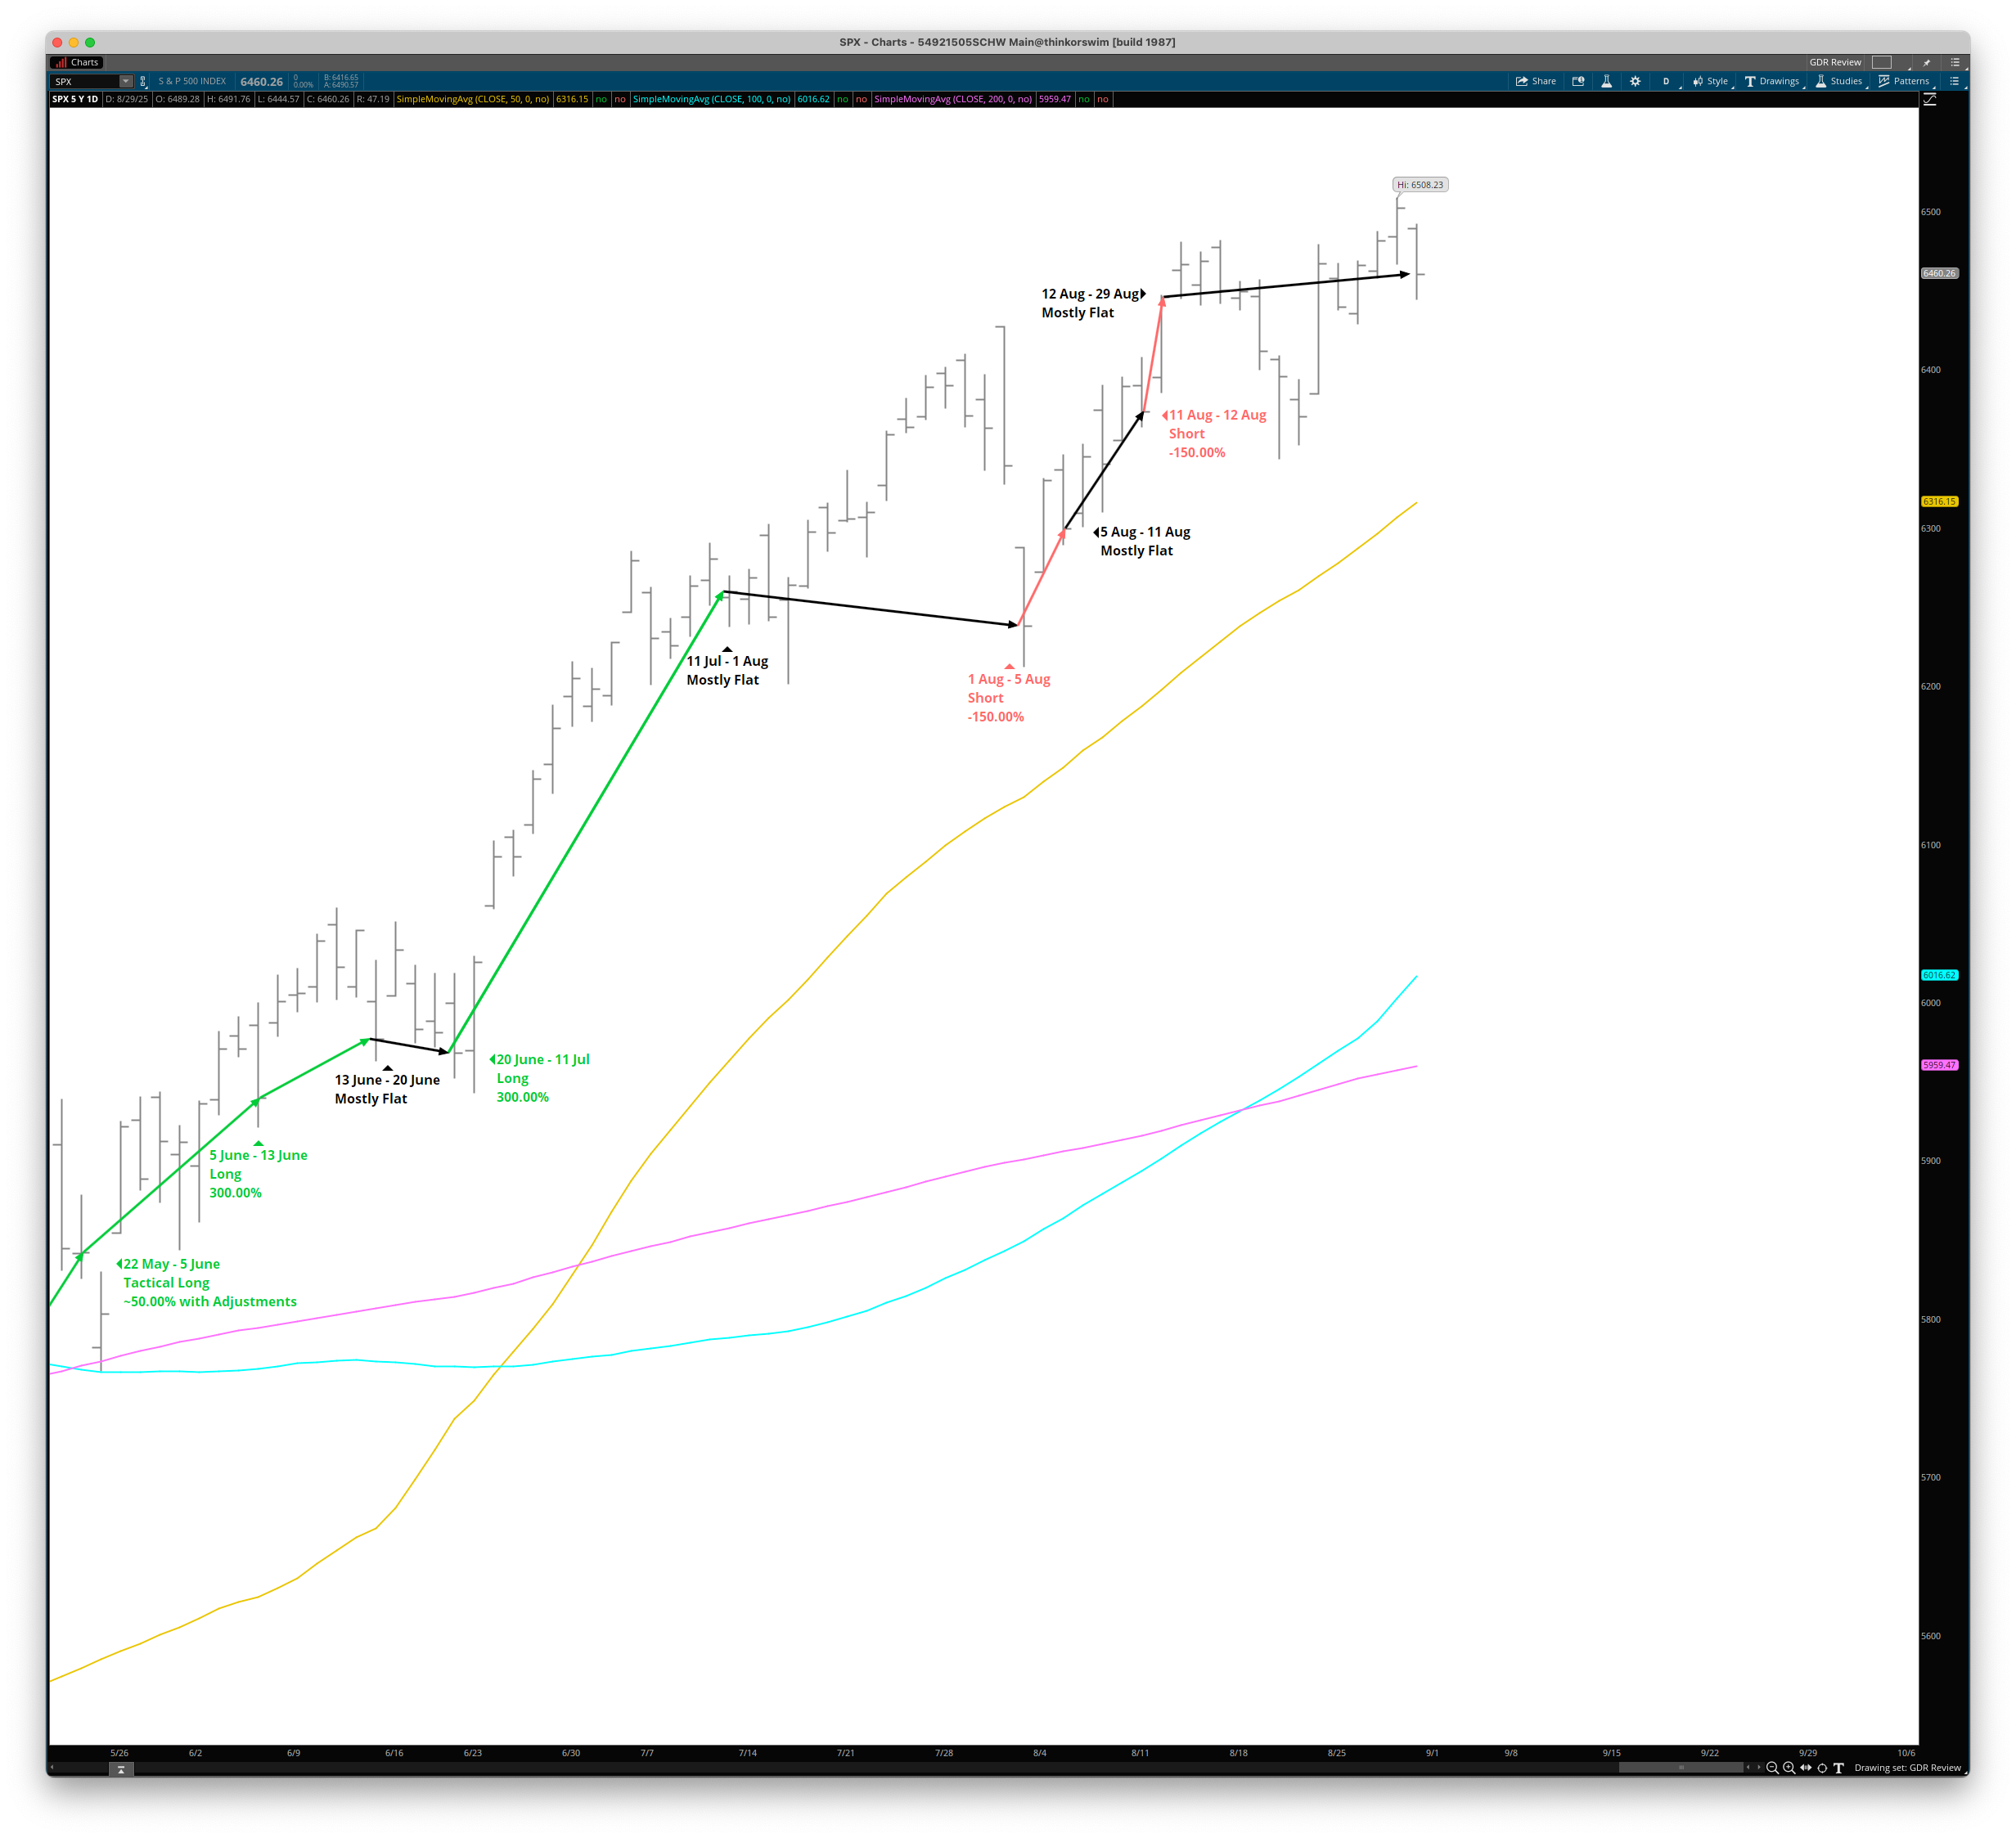Toggle the symbol link chain icon
This screenshot has width=2016, height=1838.
[x=142, y=81]
